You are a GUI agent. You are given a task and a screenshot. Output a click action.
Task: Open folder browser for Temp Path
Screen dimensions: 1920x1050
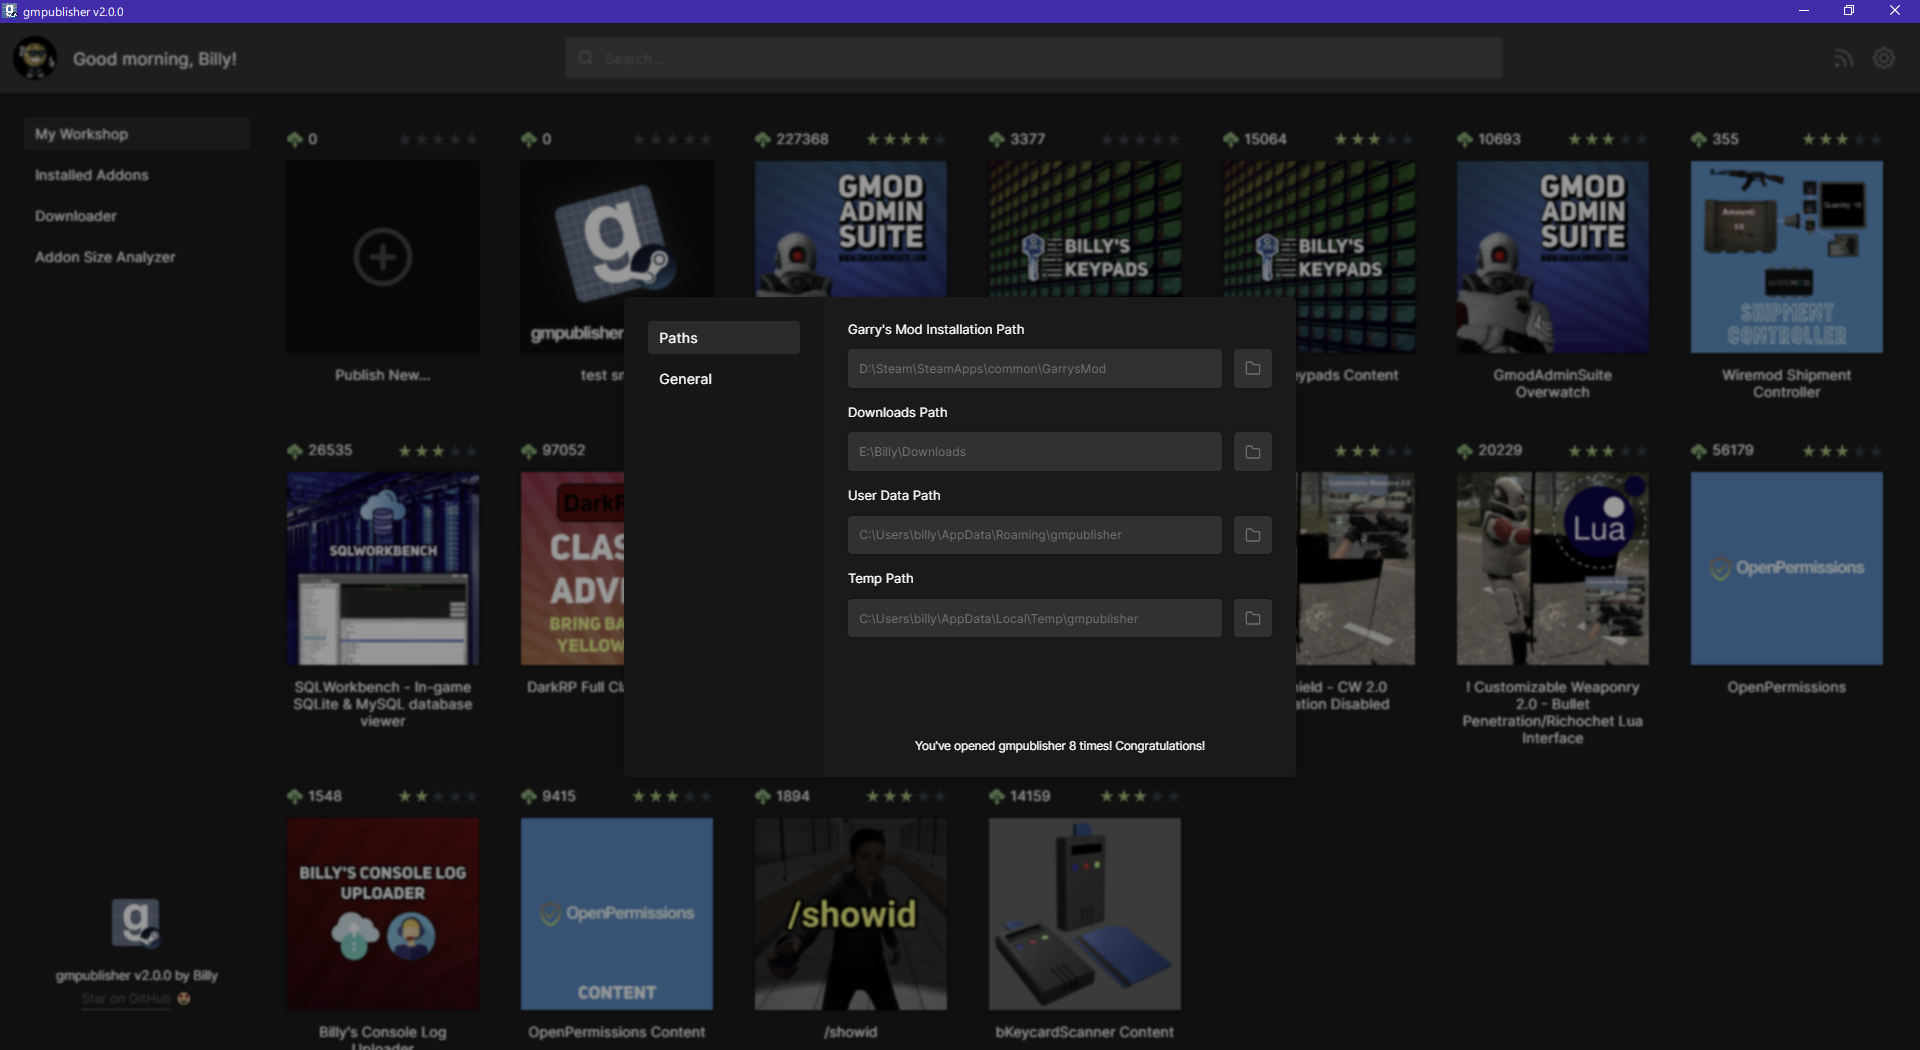[1252, 617]
